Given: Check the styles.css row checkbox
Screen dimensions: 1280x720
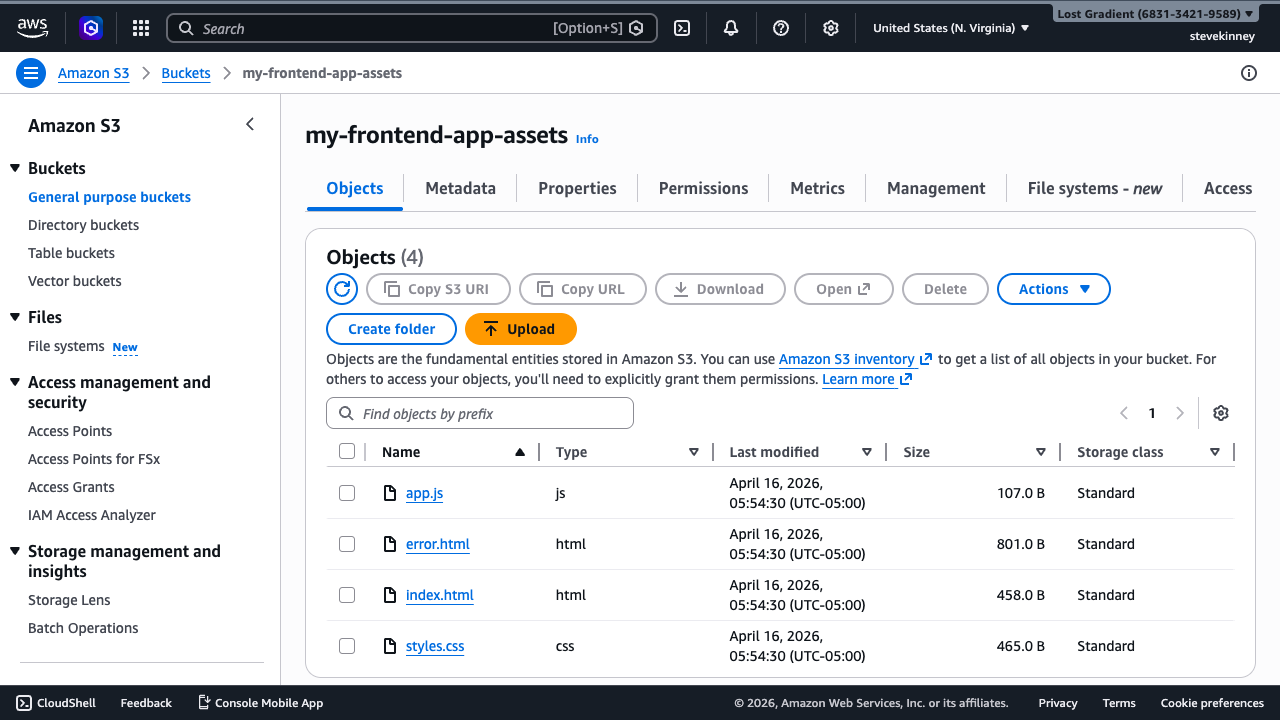Looking at the screenshot, I should pos(347,646).
